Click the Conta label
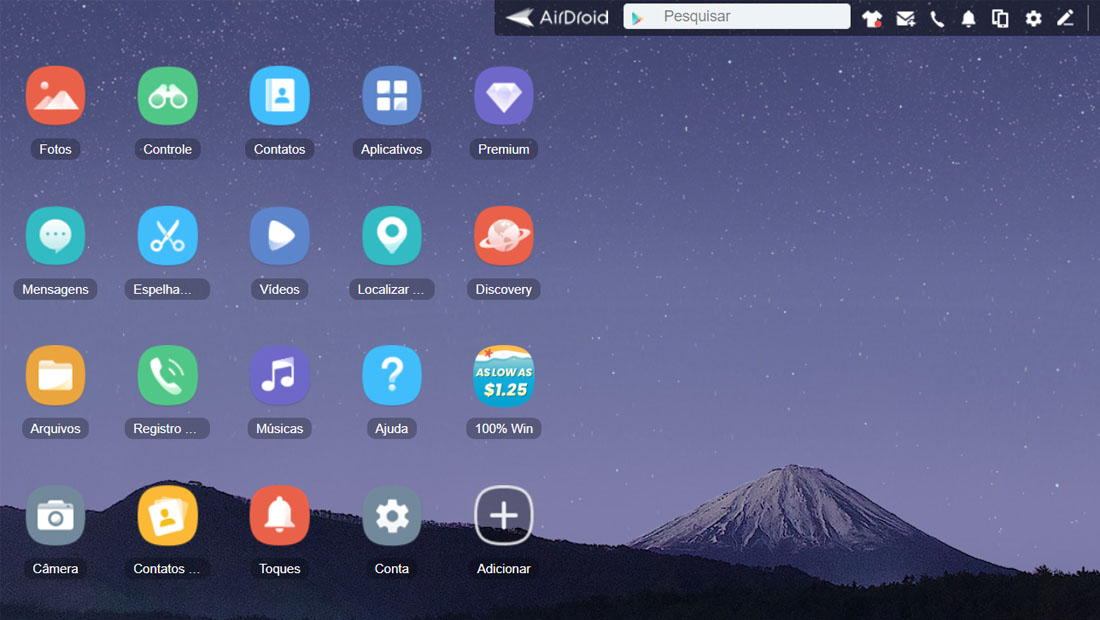Viewport: 1100px width, 620px height. tap(391, 569)
